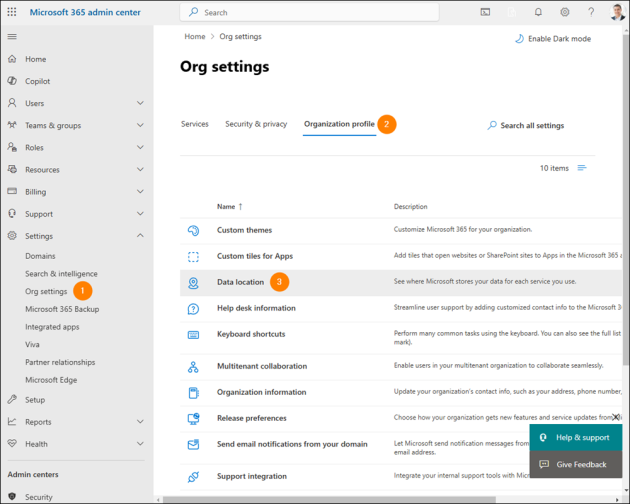This screenshot has width=630, height=504.
Task: Select Org settings in sidebar
Action: (x=46, y=291)
